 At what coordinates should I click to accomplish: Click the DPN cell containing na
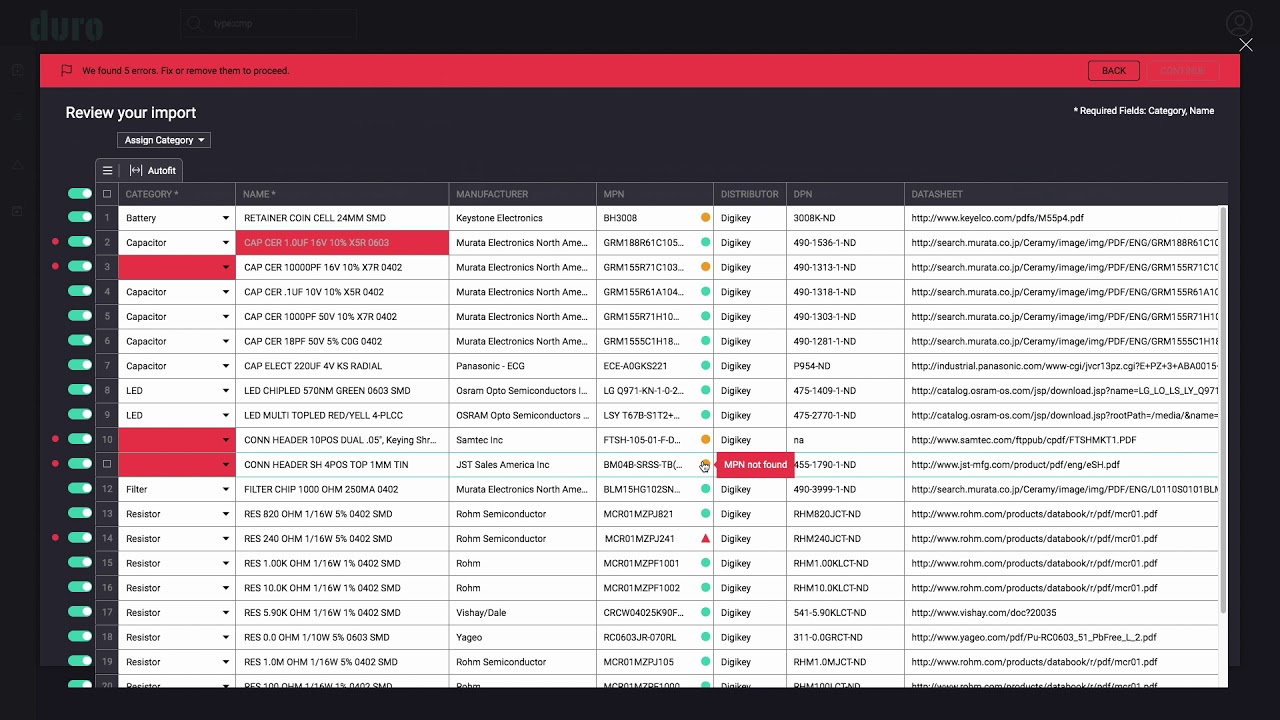coord(845,440)
